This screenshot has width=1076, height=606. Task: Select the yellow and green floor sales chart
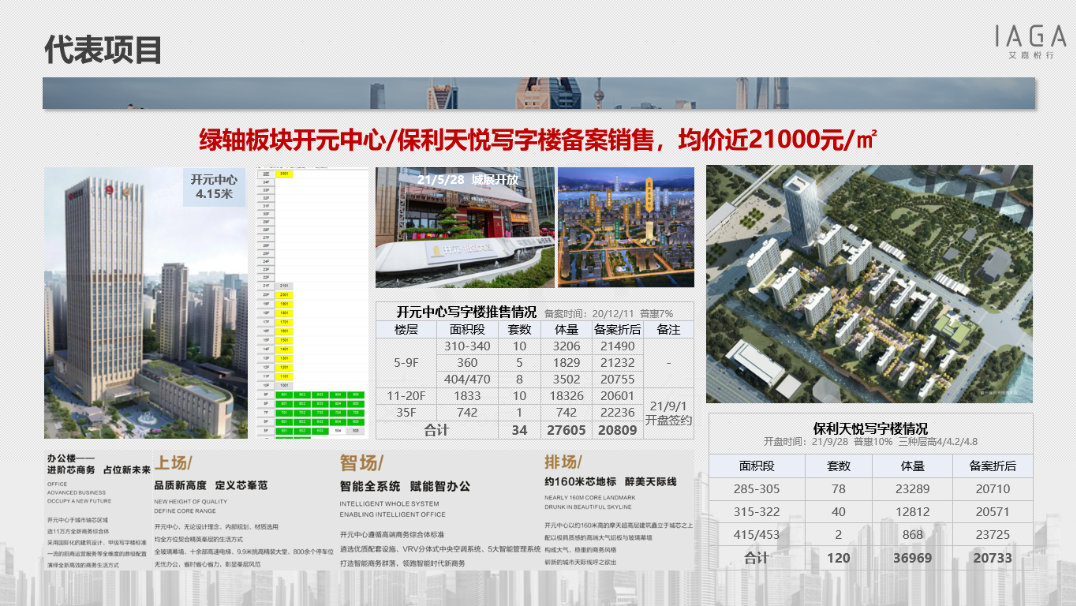click(x=312, y=302)
